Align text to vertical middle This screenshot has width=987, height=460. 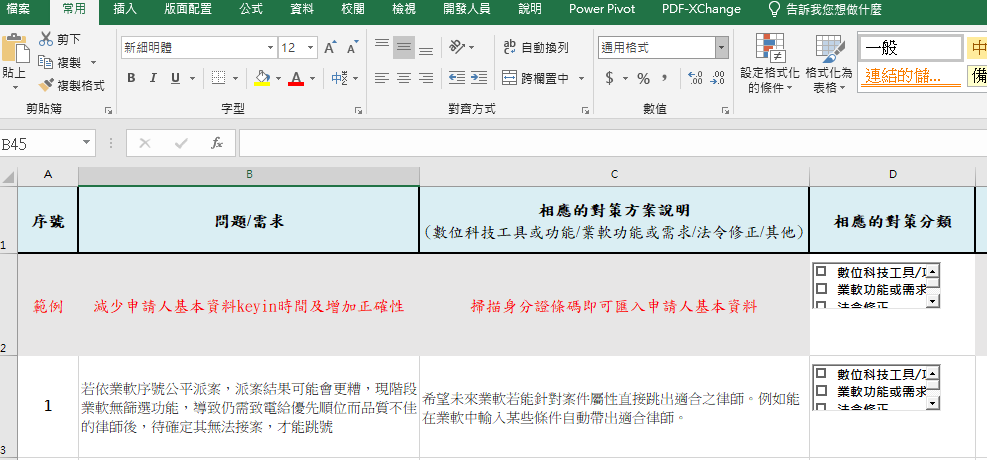click(404, 47)
